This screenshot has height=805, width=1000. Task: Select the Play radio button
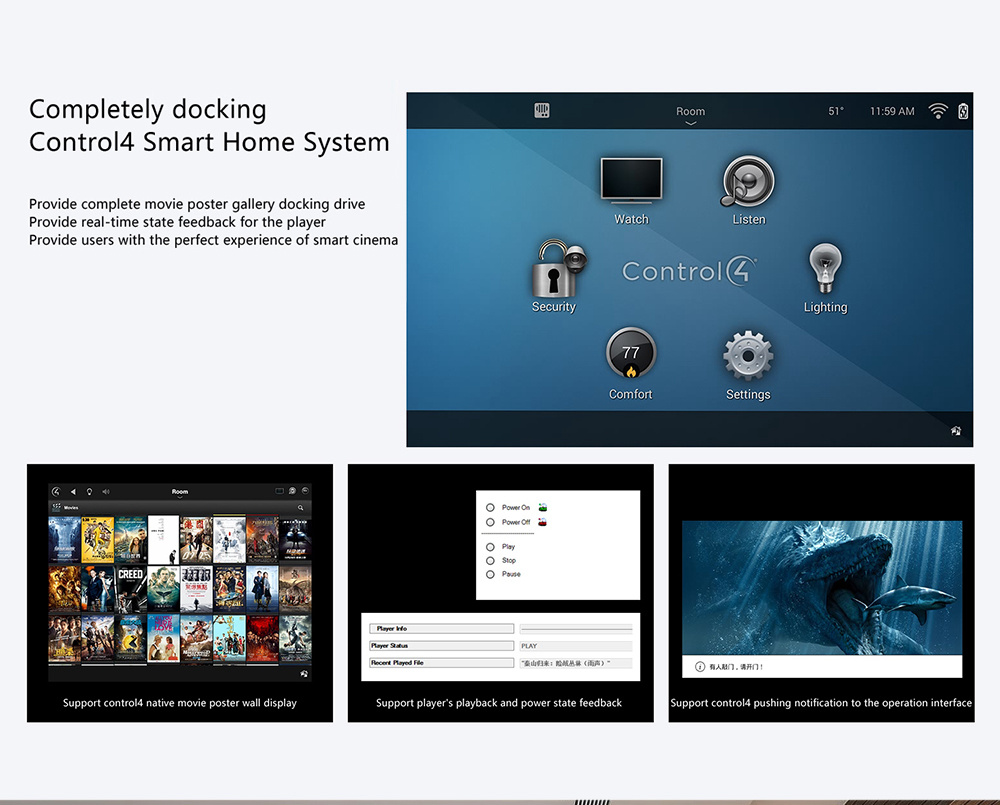[490, 547]
